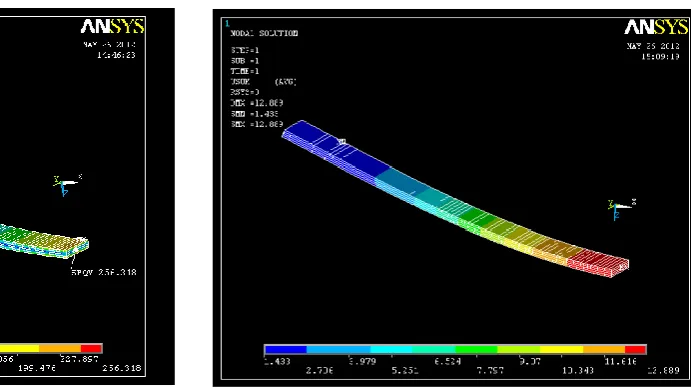This screenshot has height=388, width=691.
Task: Click legend value 2.706
Action: [319, 371]
